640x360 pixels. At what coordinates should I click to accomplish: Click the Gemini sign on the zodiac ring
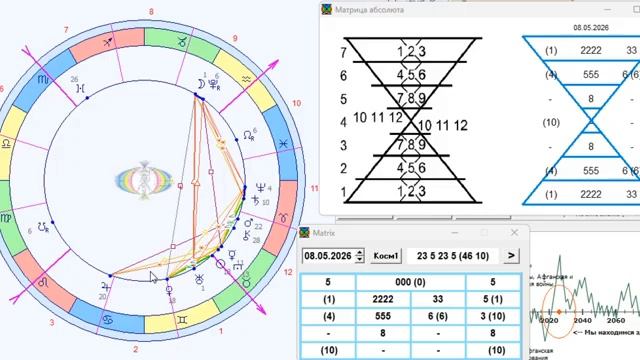click(182, 320)
